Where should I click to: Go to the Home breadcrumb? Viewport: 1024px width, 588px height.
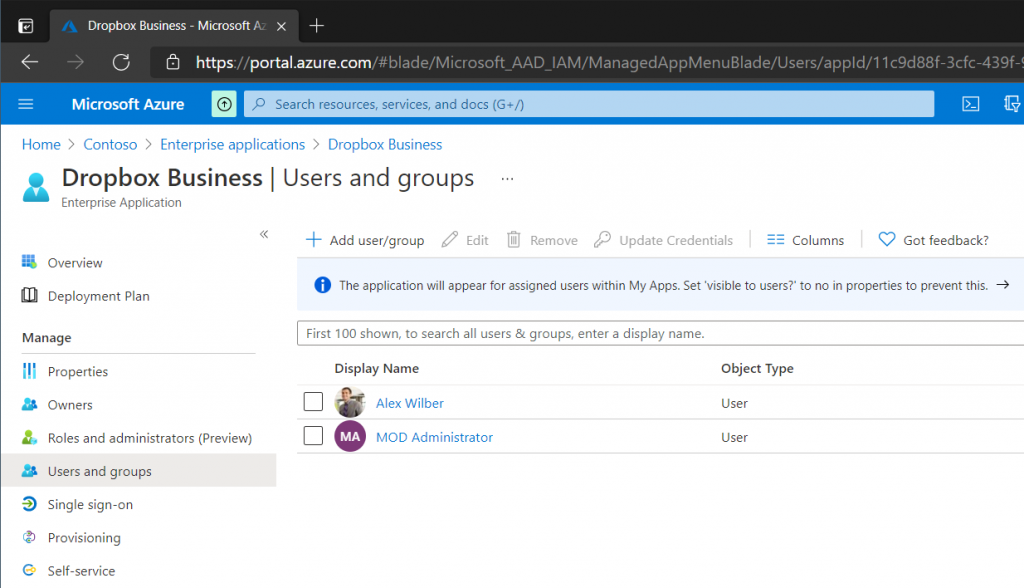(x=41, y=144)
